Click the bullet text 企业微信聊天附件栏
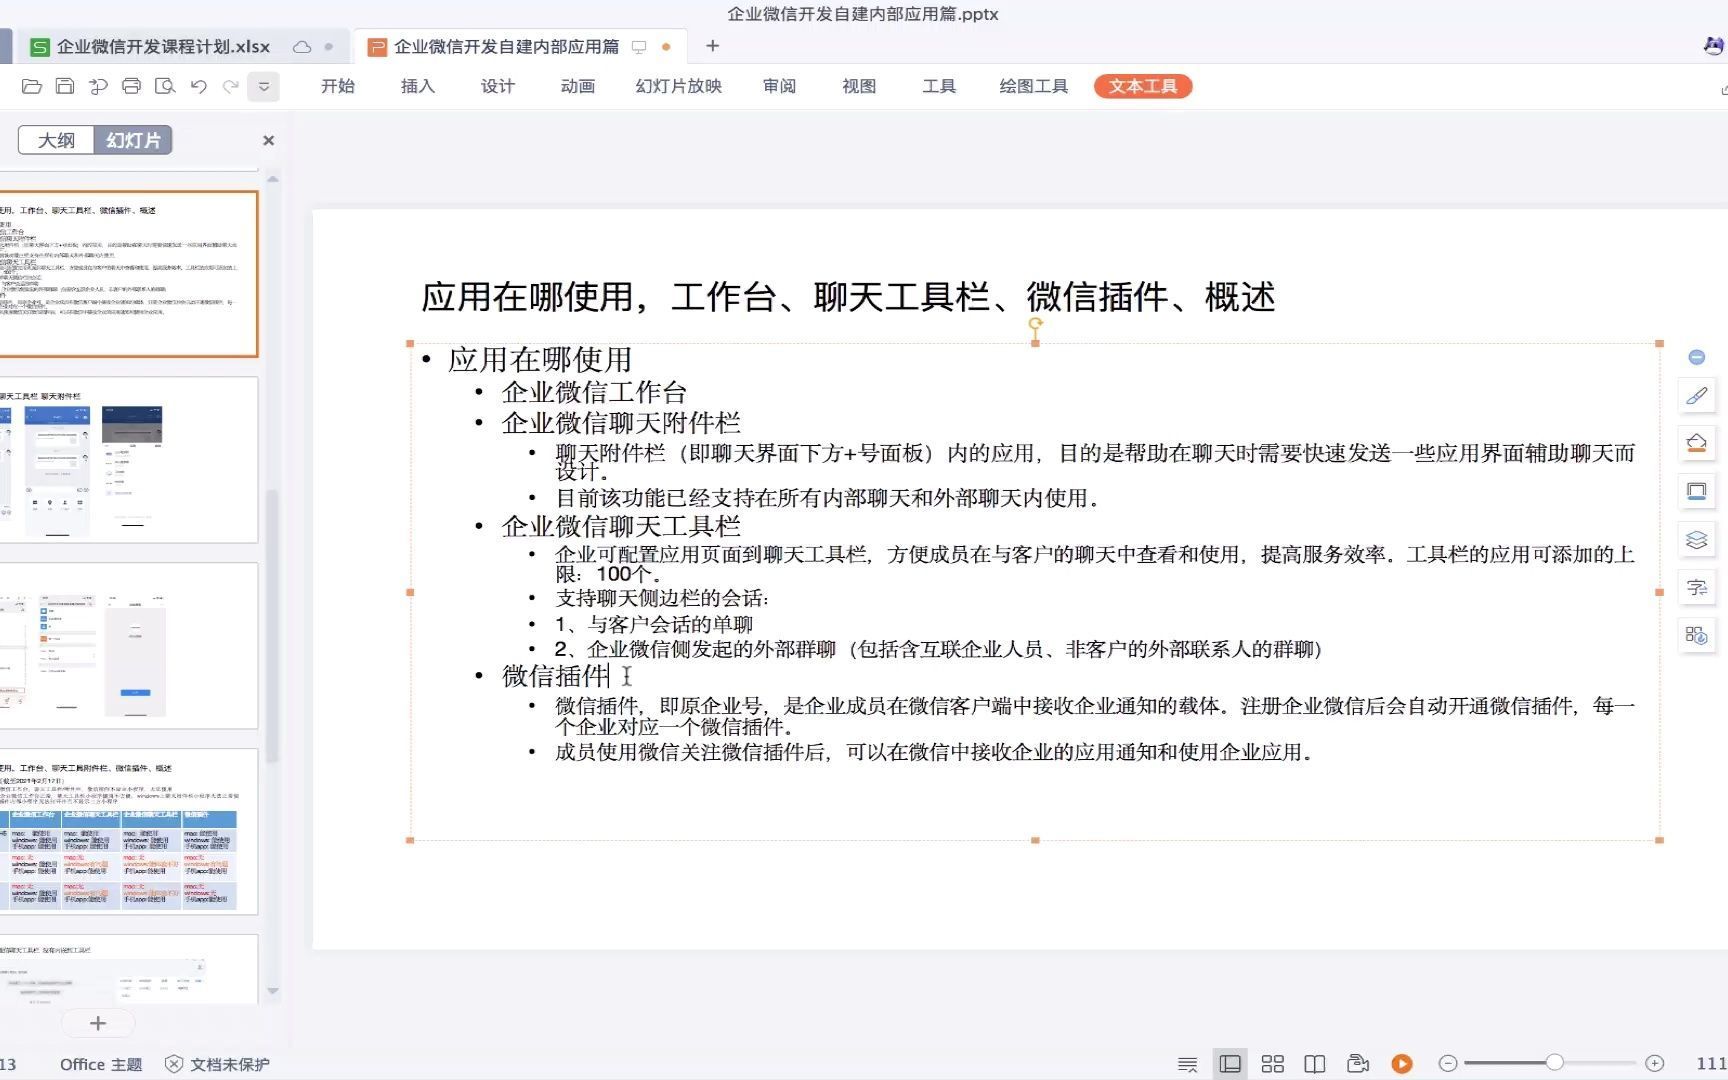 [x=621, y=422]
